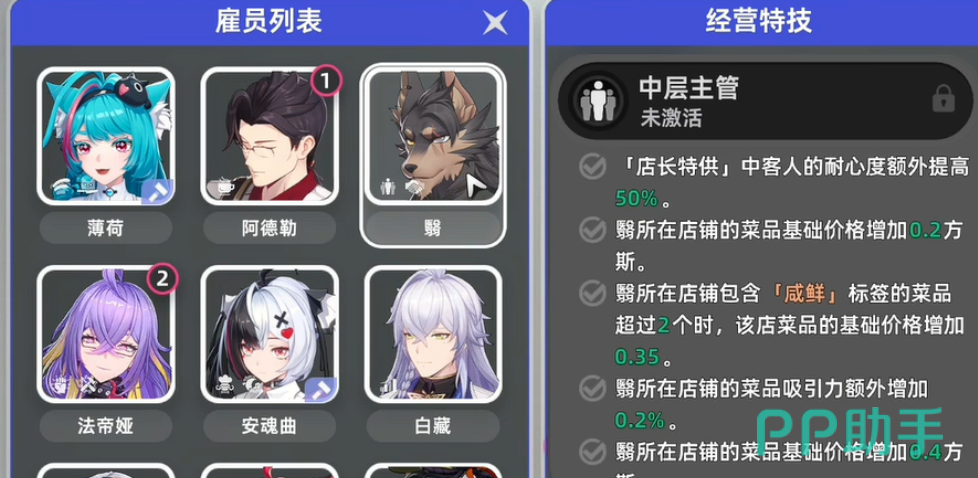Click the hammer icon on 薄荷 portrait
978x478 pixels.
point(157,190)
